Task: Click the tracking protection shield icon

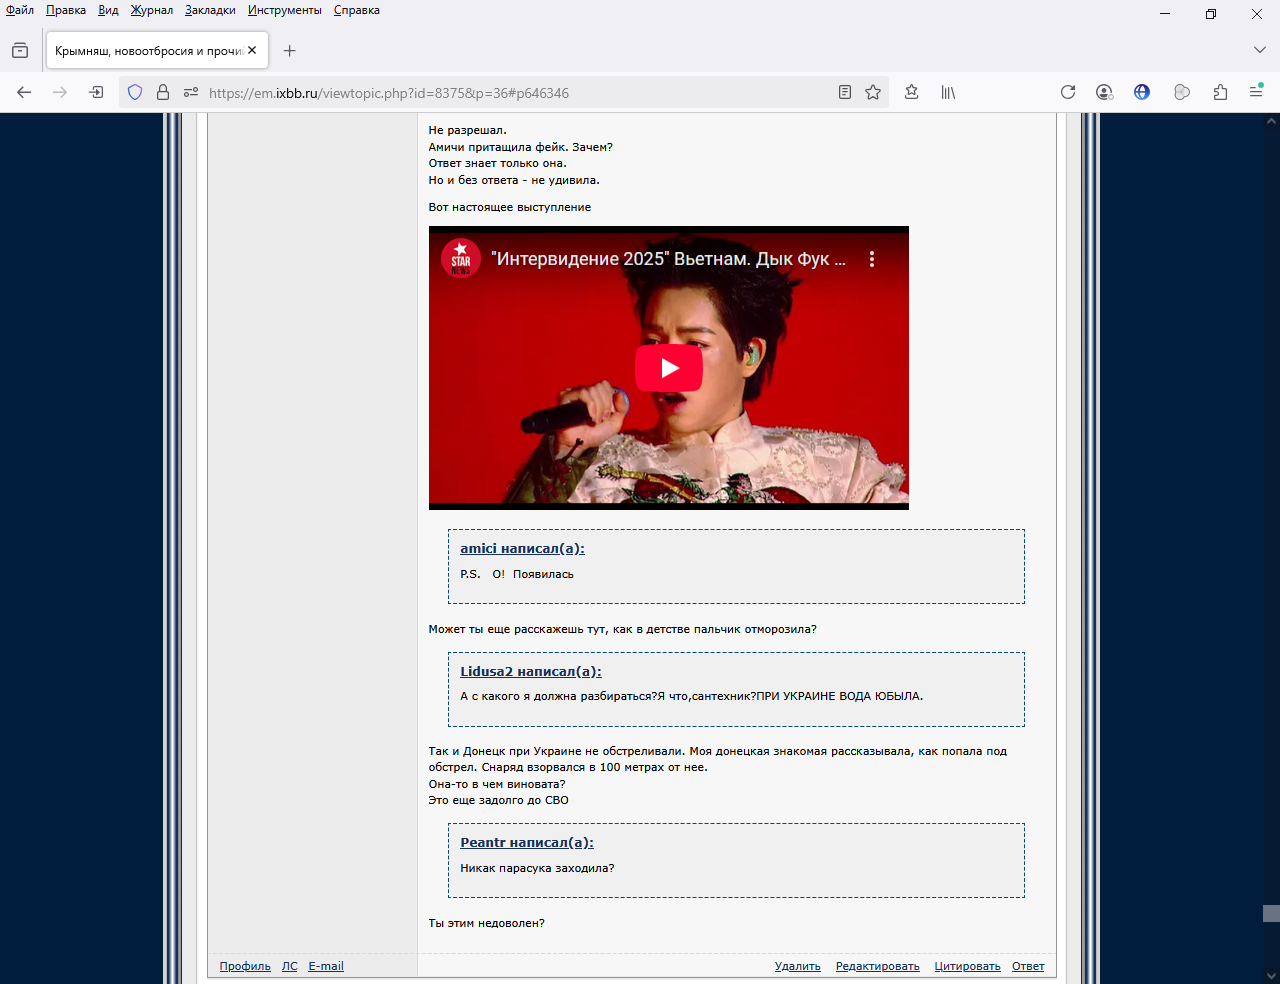Action: (x=135, y=92)
